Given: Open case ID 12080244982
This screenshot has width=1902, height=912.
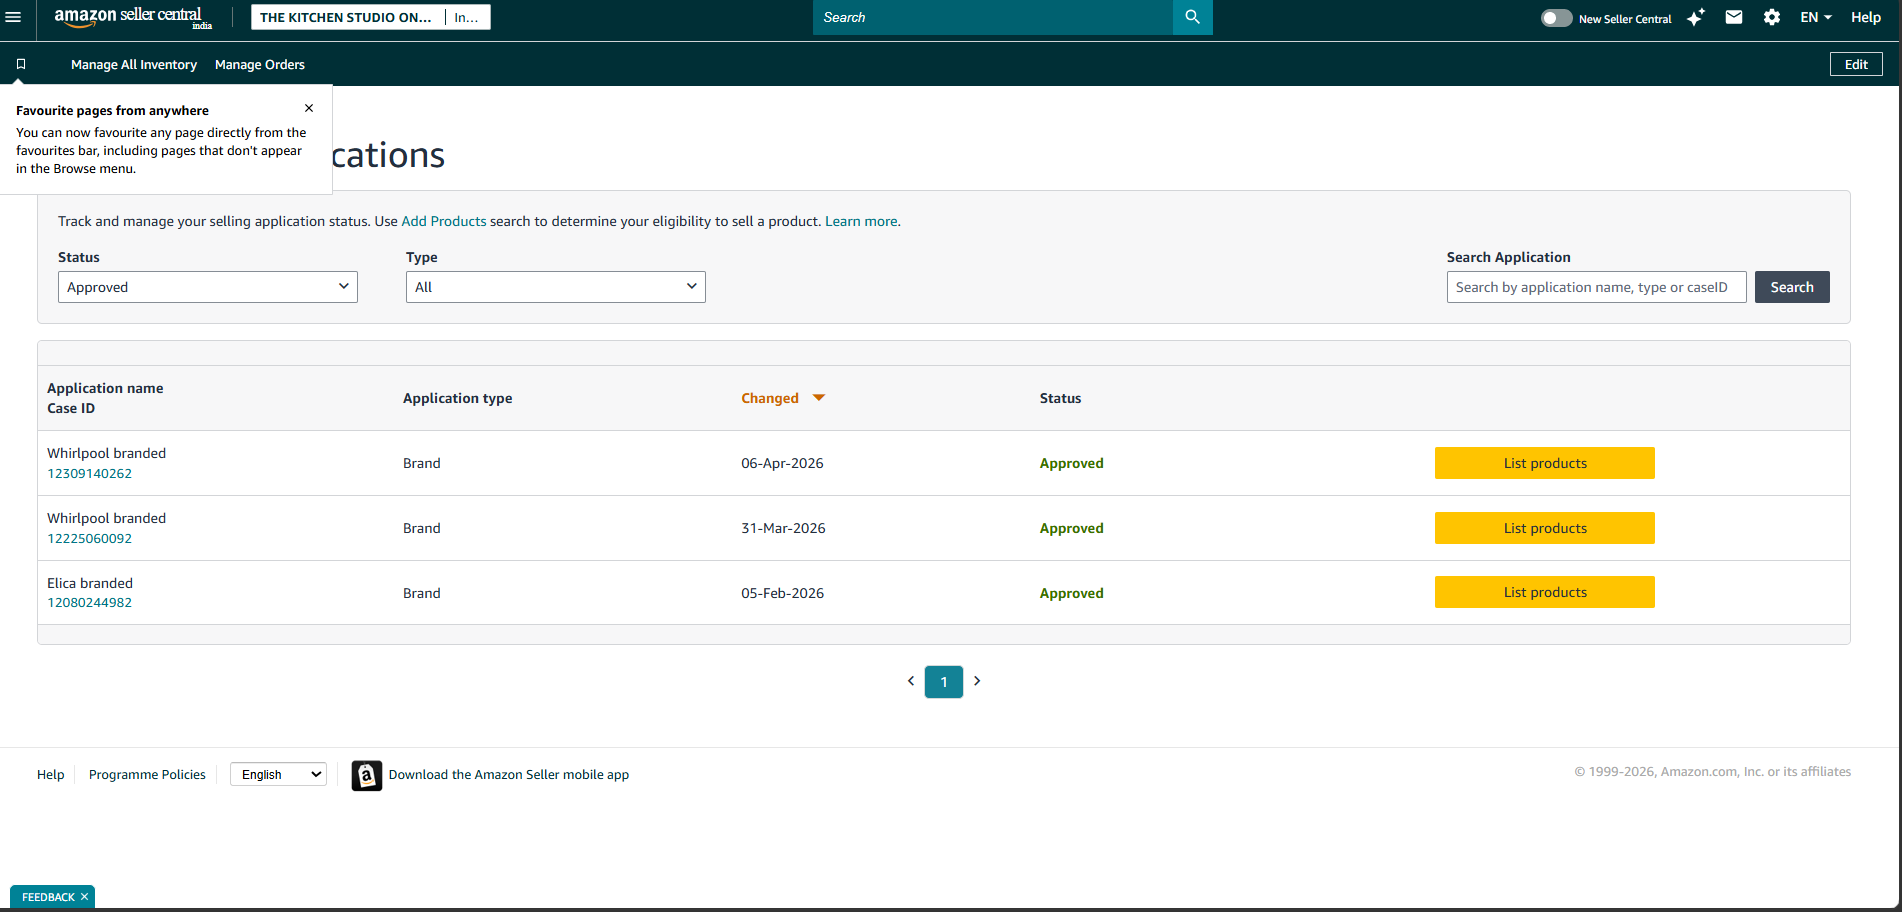Looking at the screenshot, I should 90,602.
